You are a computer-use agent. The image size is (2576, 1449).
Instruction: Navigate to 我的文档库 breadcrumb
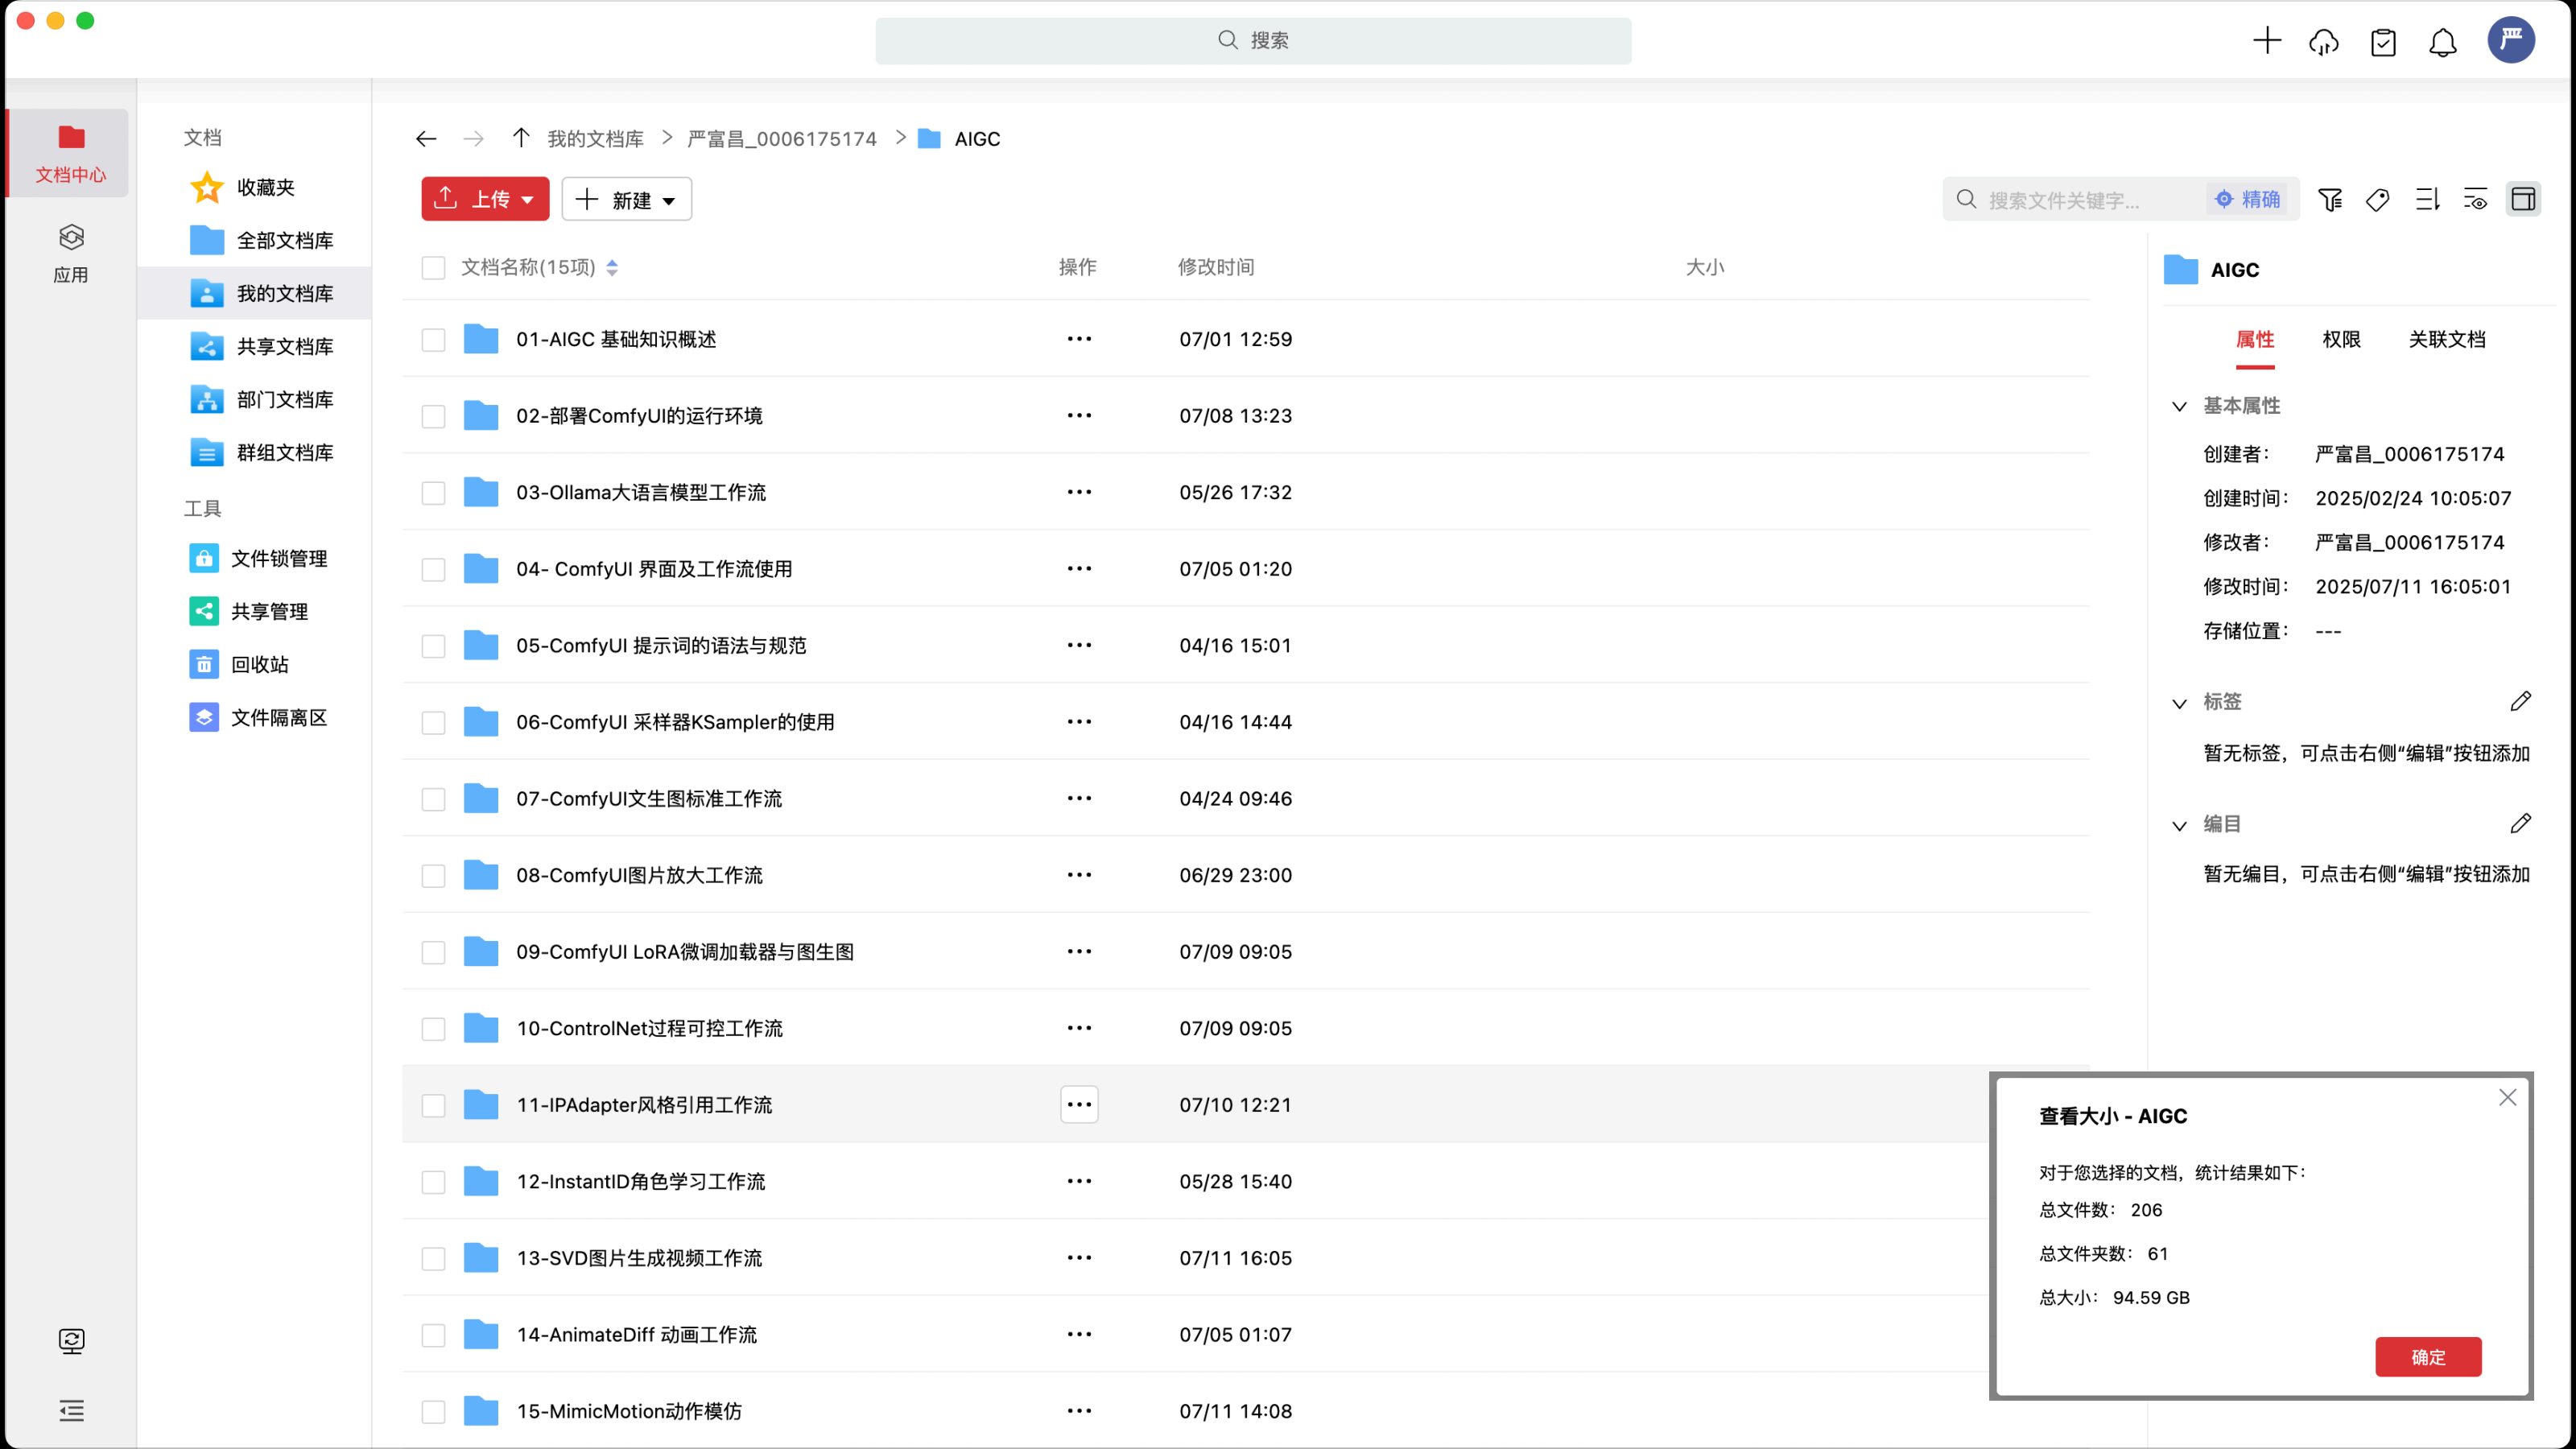tap(595, 139)
